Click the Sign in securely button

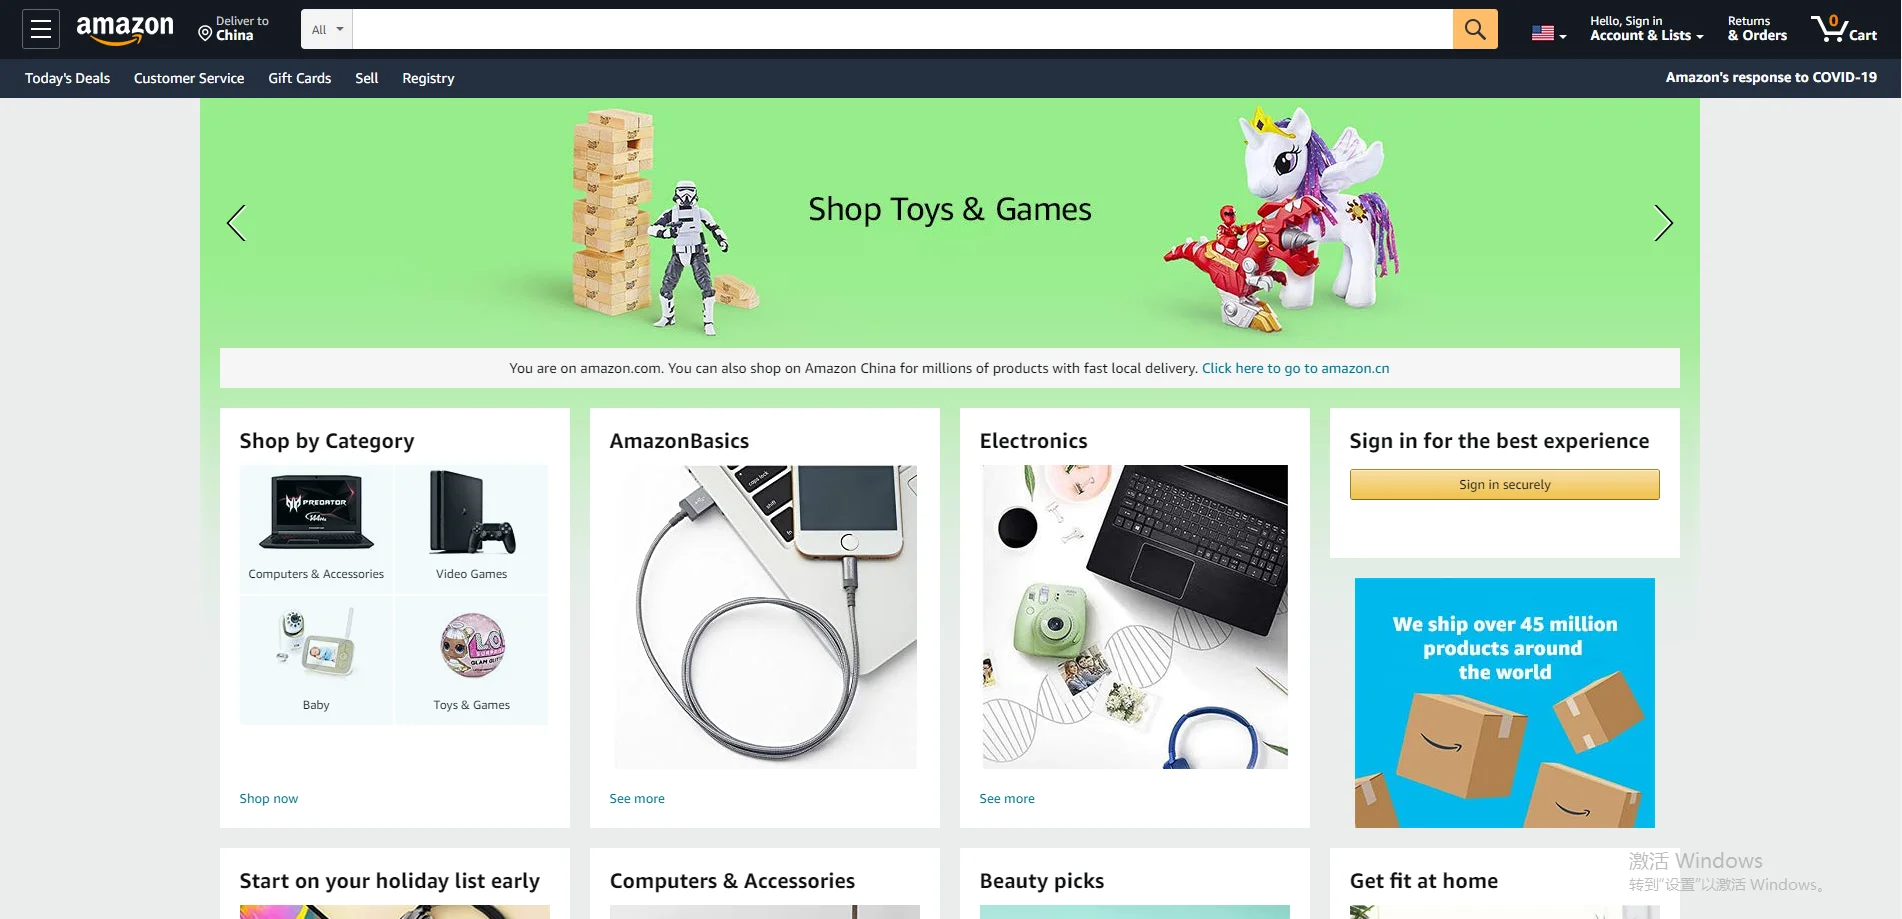(1504, 484)
